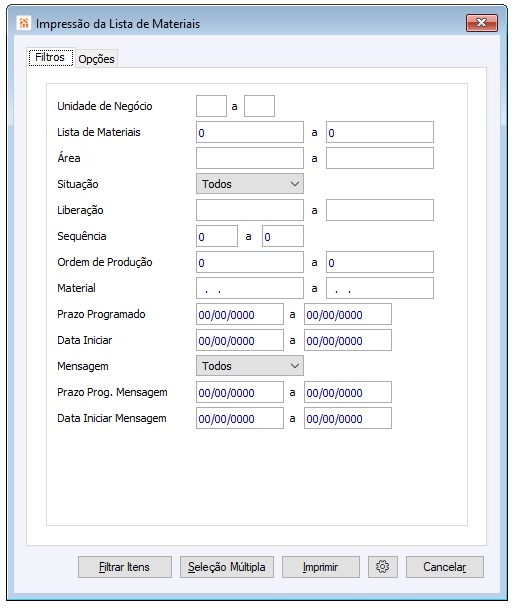Click the Ordem de Produção label
Viewport: 514px width, 610px height.
(105, 262)
